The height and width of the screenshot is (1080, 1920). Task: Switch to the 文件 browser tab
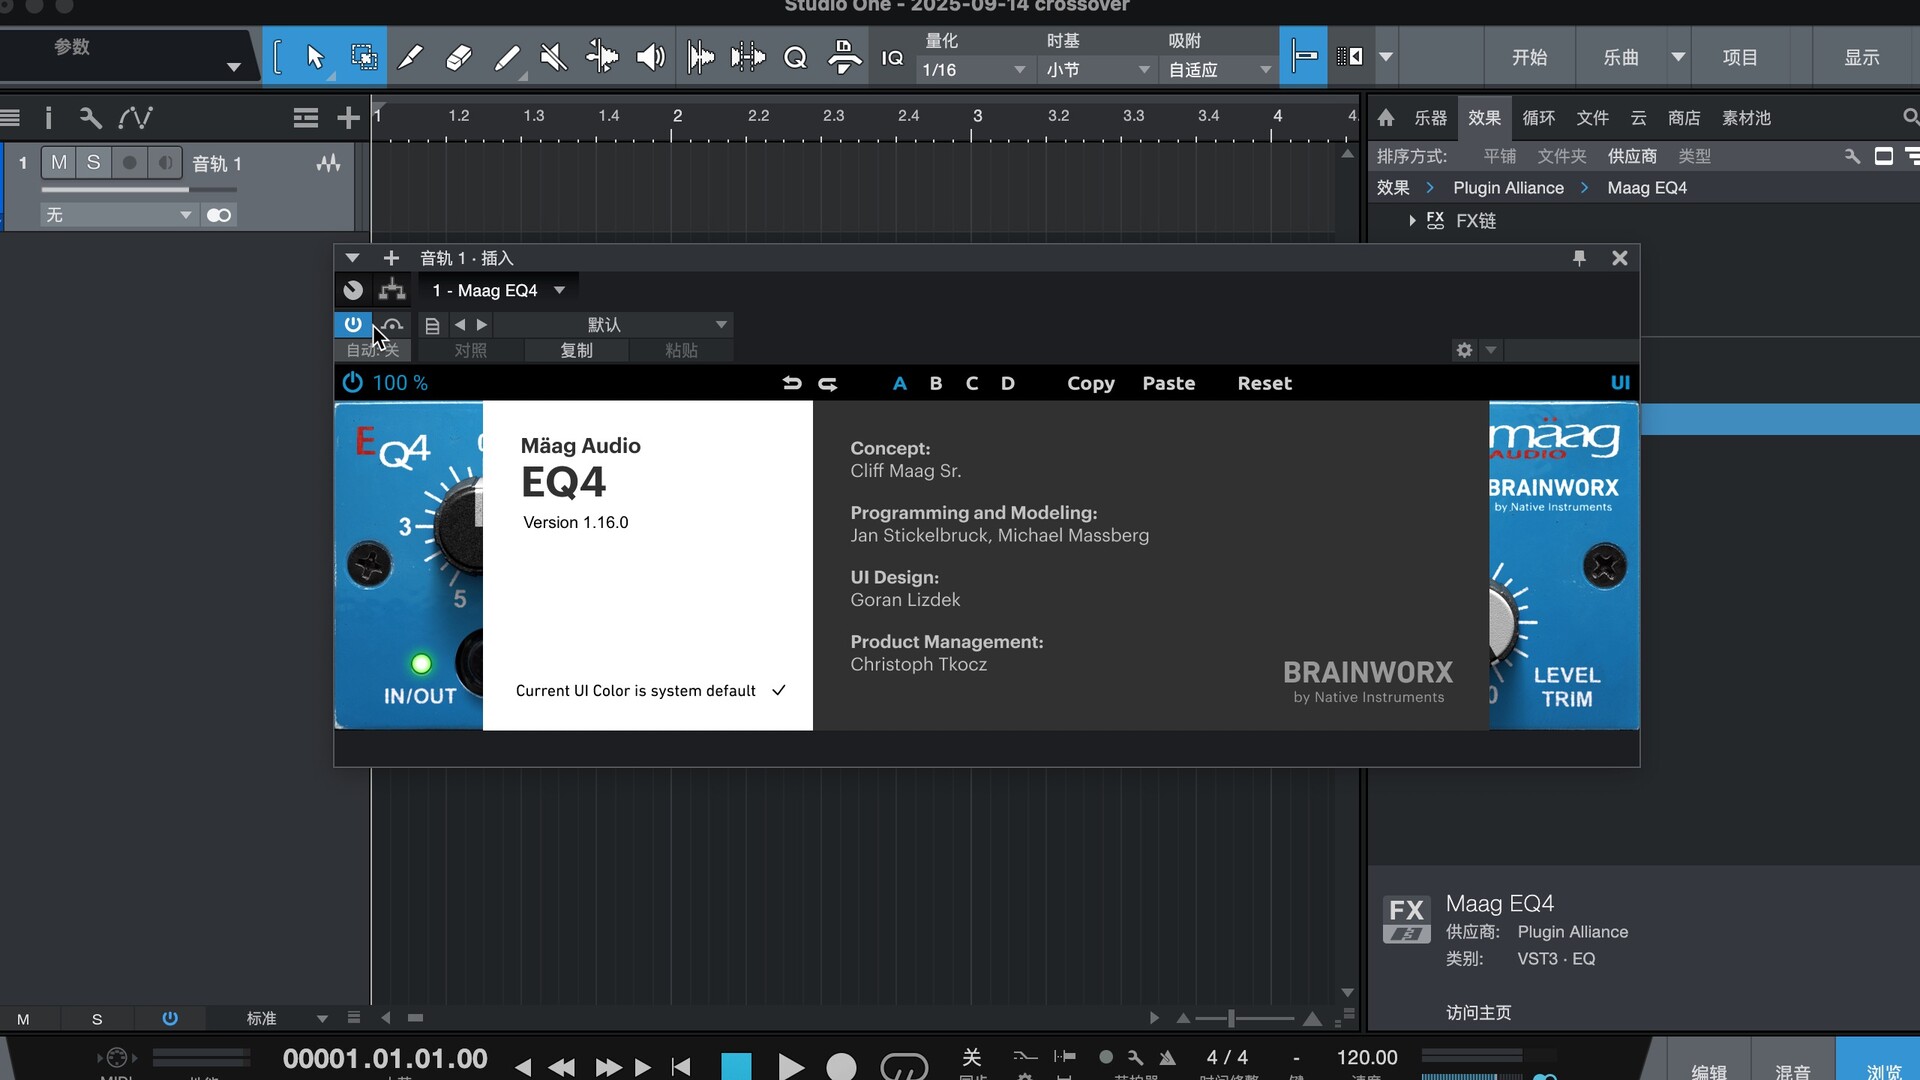[x=1592, y=118]
